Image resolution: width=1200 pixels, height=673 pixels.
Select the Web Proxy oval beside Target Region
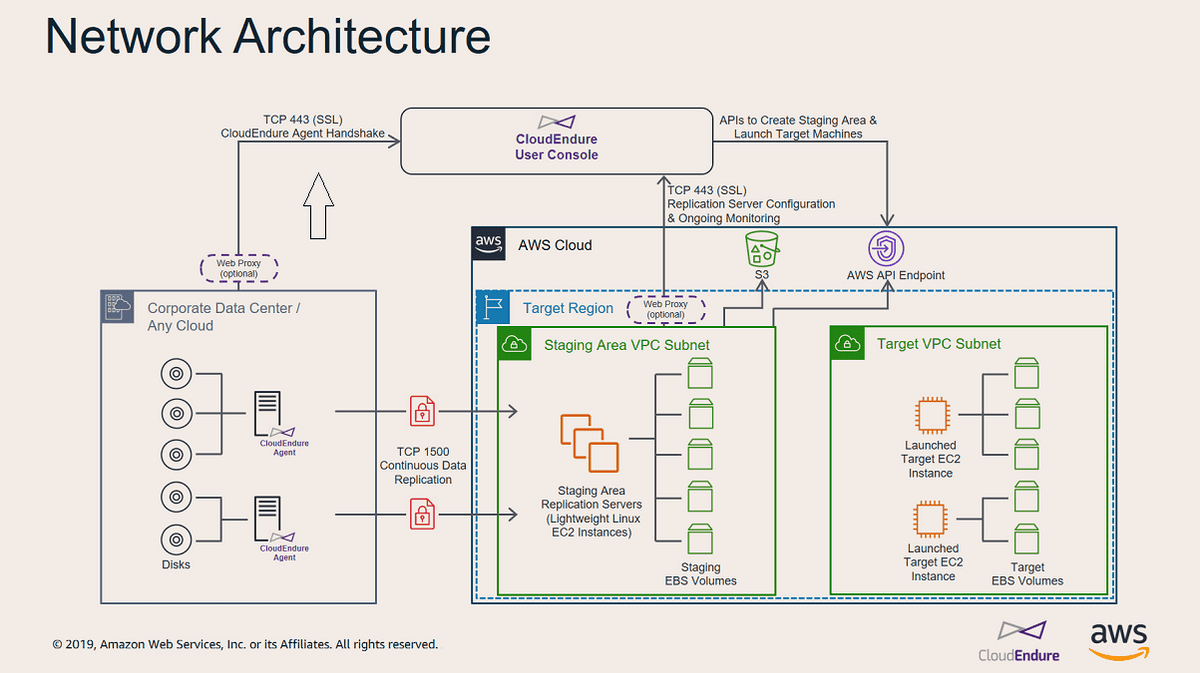666,309
